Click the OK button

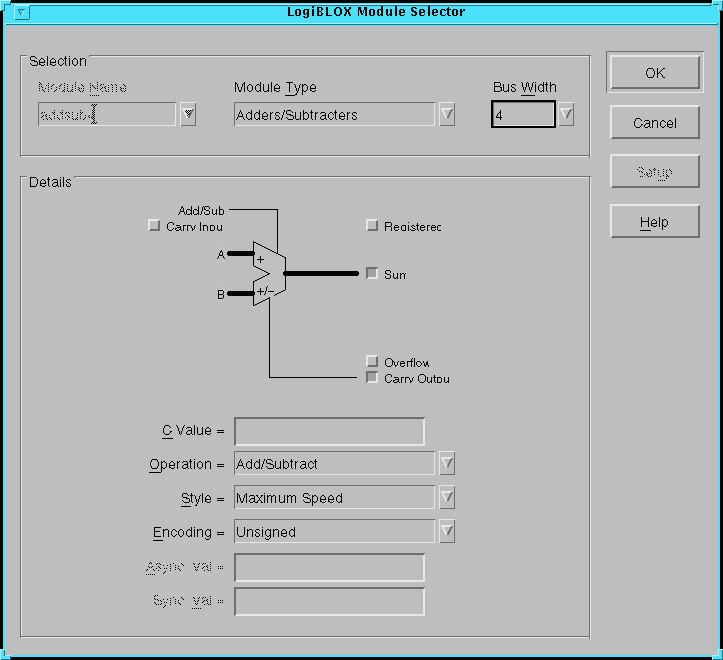point(654,73)
